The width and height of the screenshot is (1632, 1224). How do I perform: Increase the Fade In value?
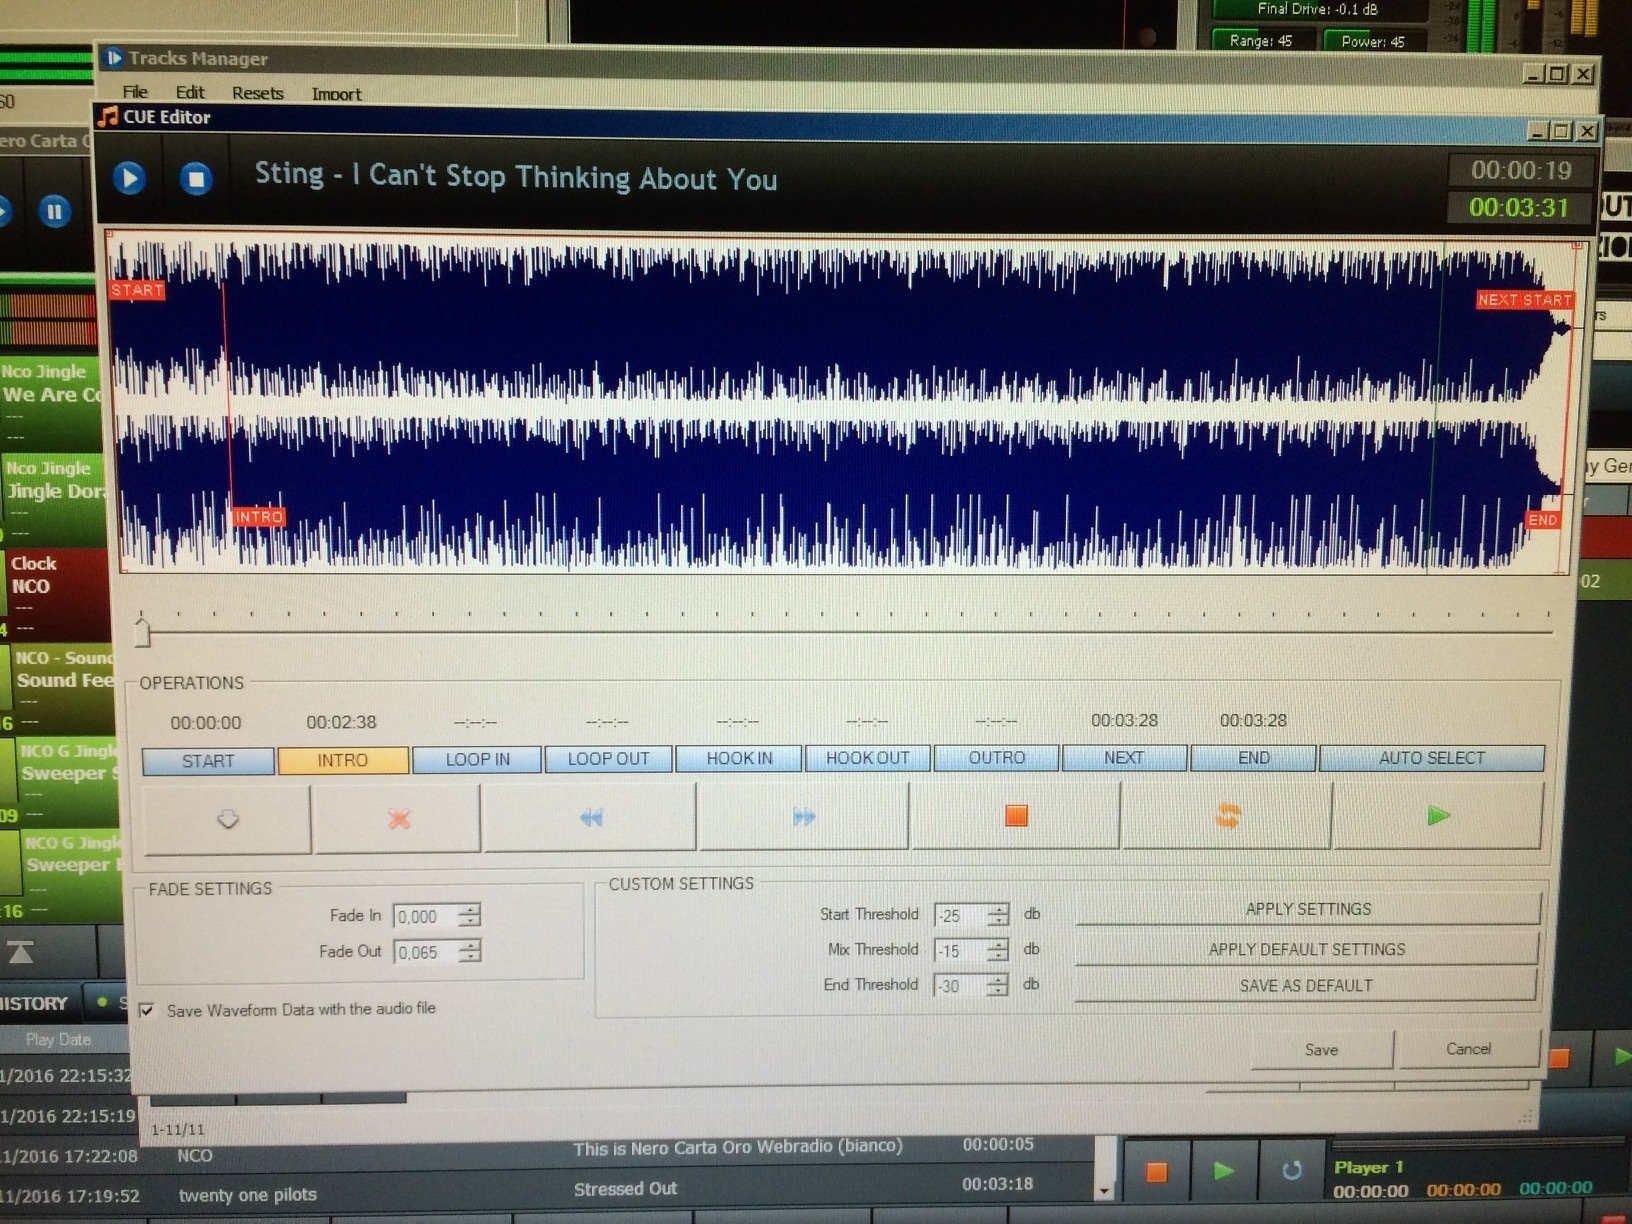coord(469,909)
